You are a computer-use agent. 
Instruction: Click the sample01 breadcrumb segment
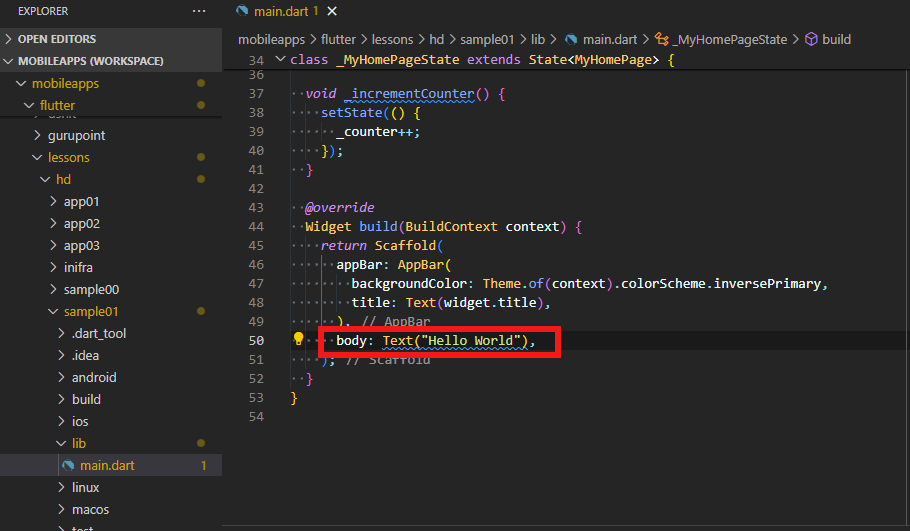486,40
